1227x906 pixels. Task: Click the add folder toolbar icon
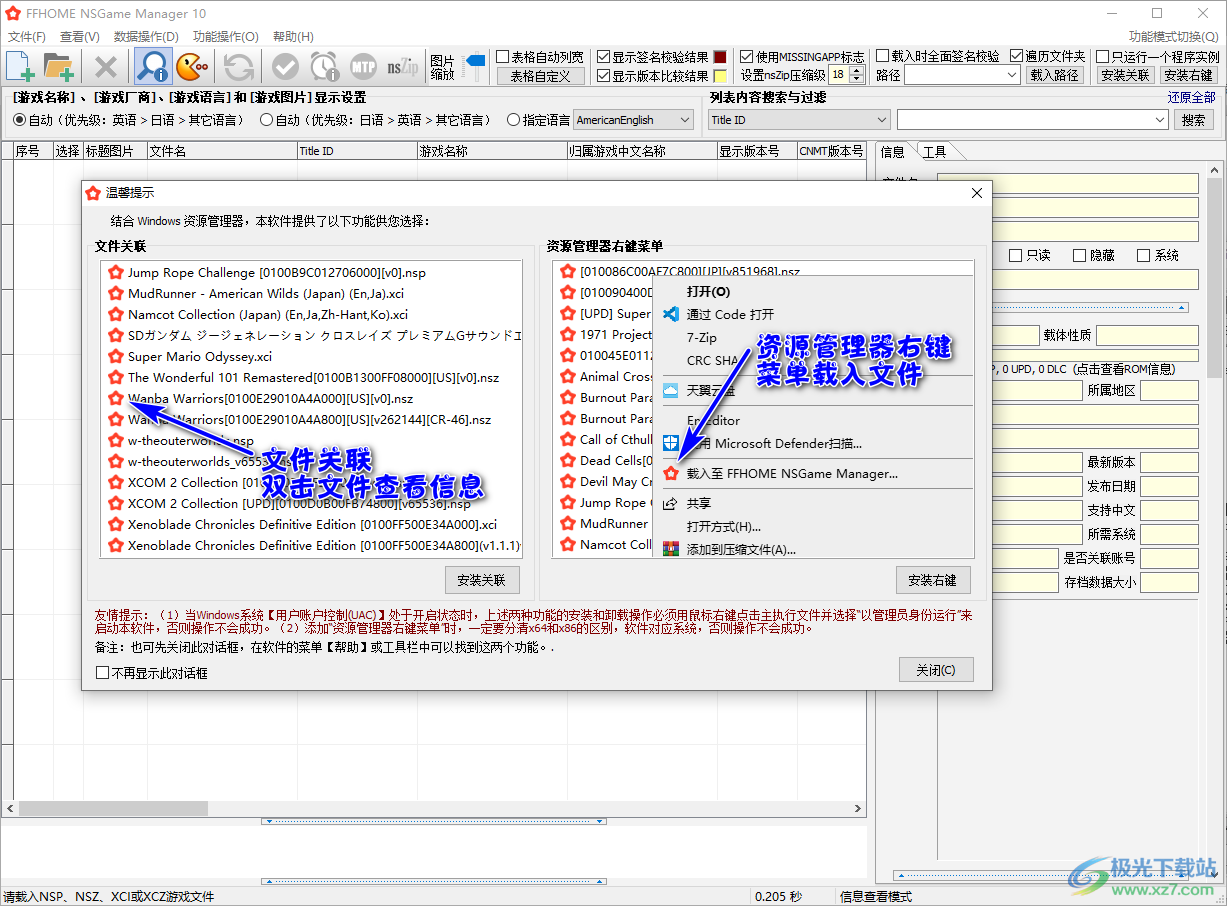coord(59,67)
